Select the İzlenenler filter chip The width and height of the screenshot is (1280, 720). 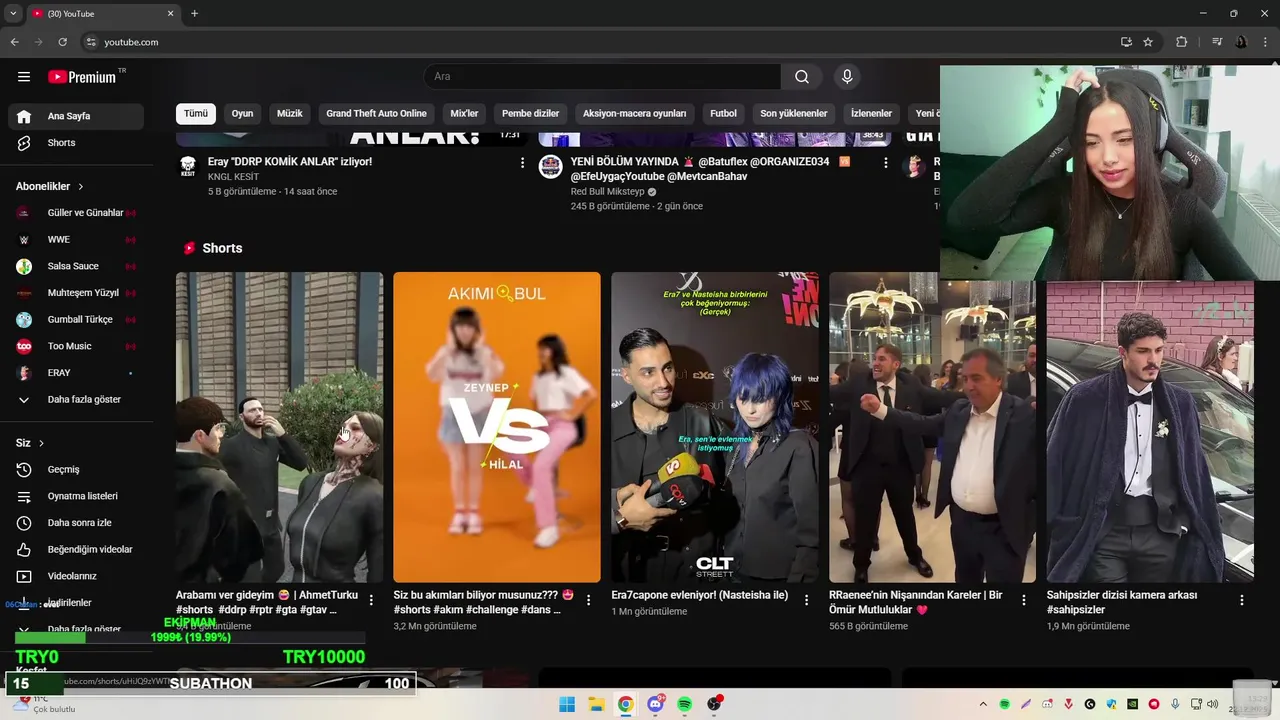871,114
